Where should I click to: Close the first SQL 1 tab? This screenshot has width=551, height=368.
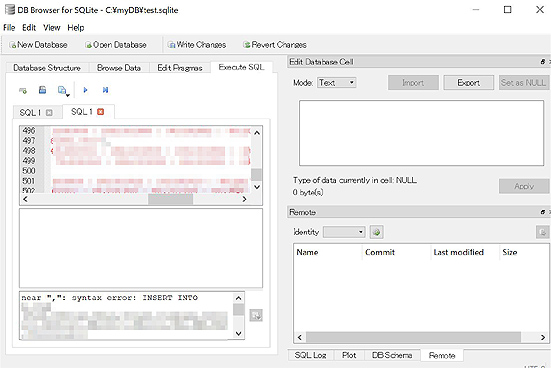(49, 112)
